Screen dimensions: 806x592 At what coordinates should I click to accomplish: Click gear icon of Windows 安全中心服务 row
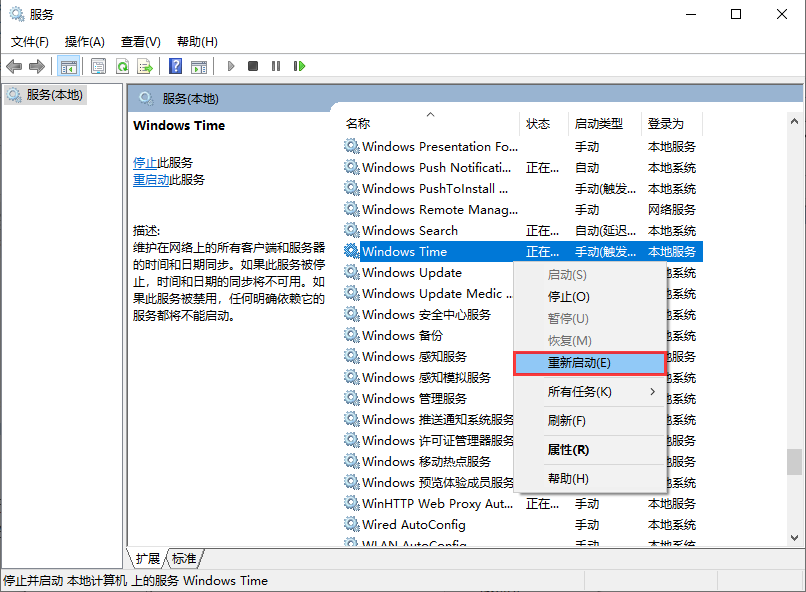tap(352, 314)
